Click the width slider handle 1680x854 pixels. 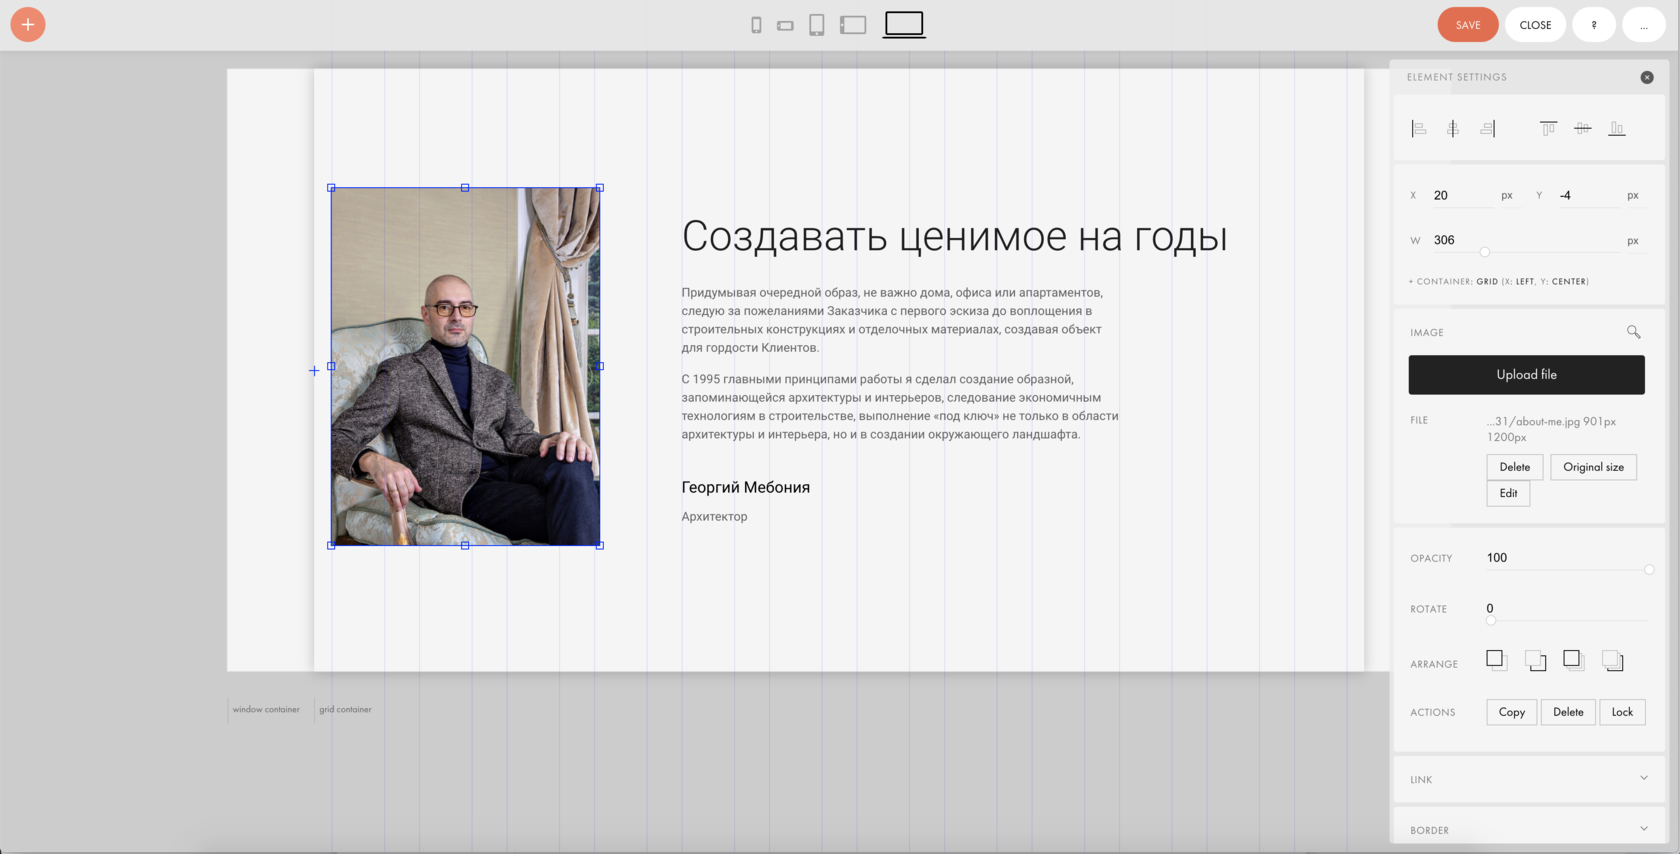[1485, 252]
